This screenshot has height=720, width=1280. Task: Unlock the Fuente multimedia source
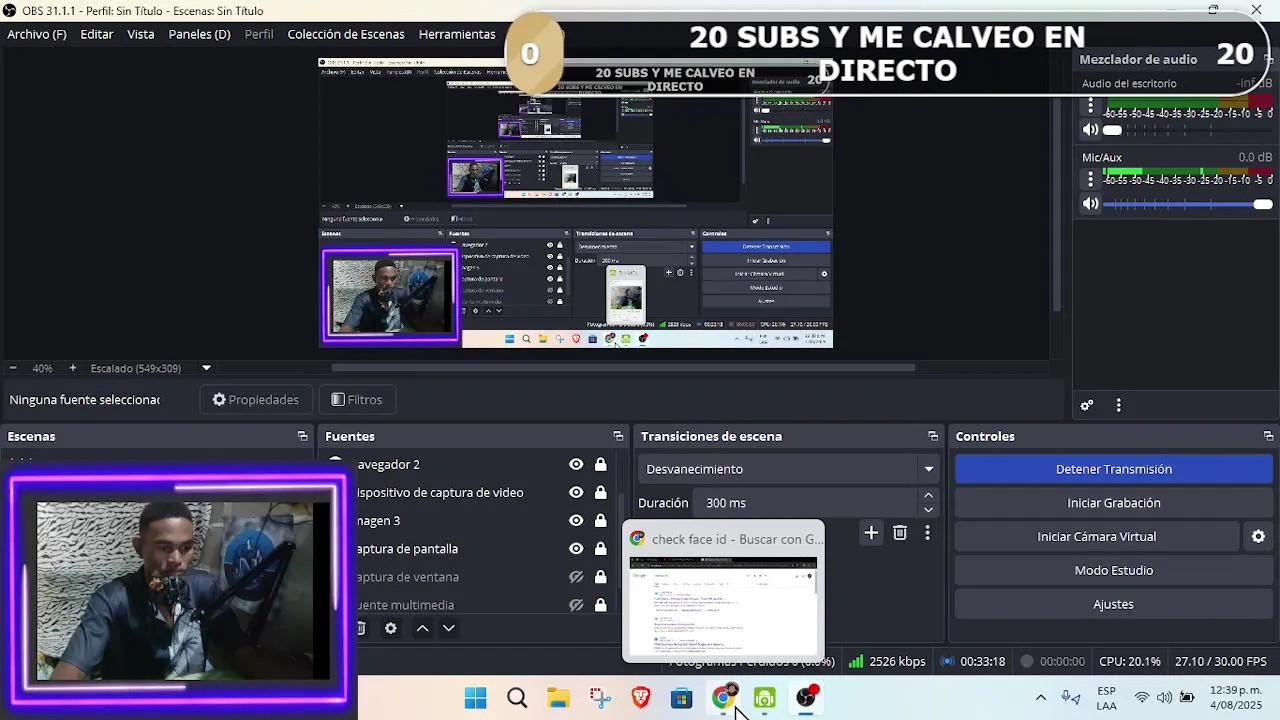click(x=600, y=605)
